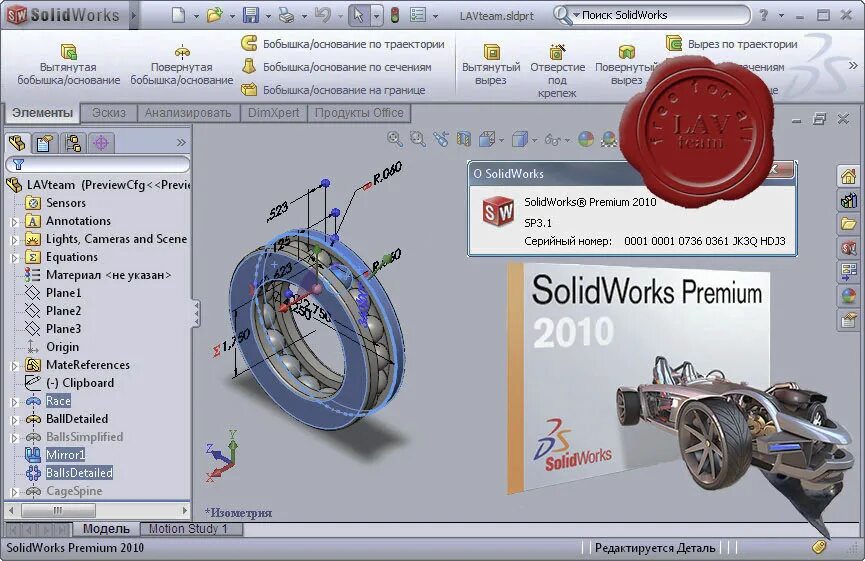Click the feature tree filter field
Viewport: 865px width, 561px height.
[x=98, y=164]
